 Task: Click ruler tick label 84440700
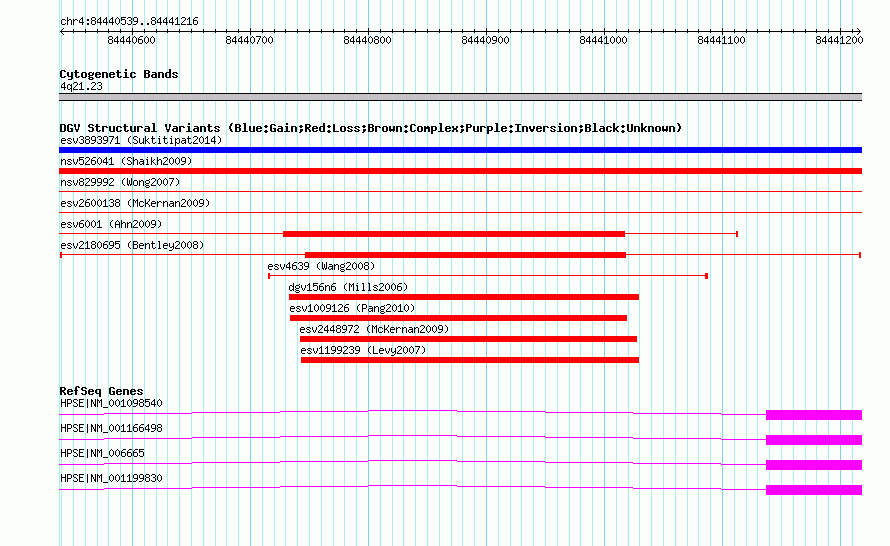[249, 40]
